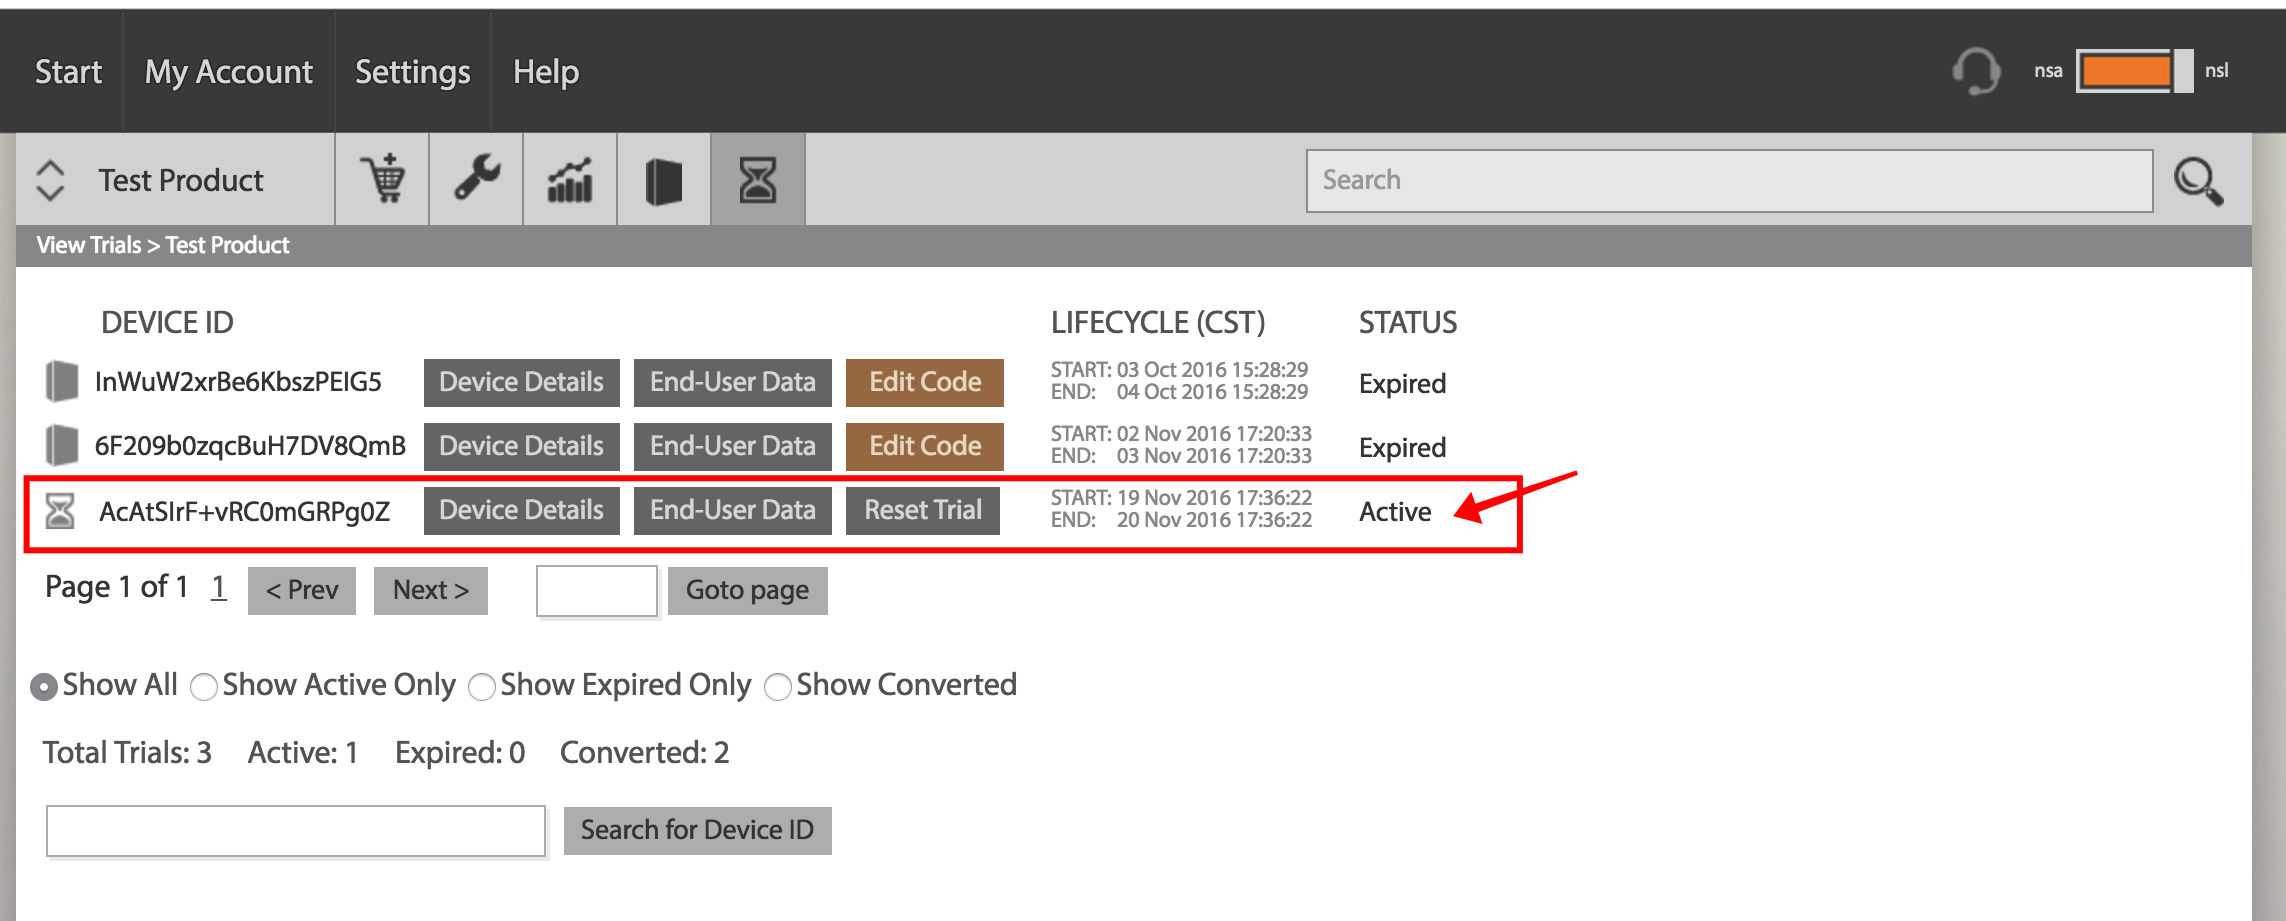
Task: Click the Goto page button
Action: click(x=748, y=591)
